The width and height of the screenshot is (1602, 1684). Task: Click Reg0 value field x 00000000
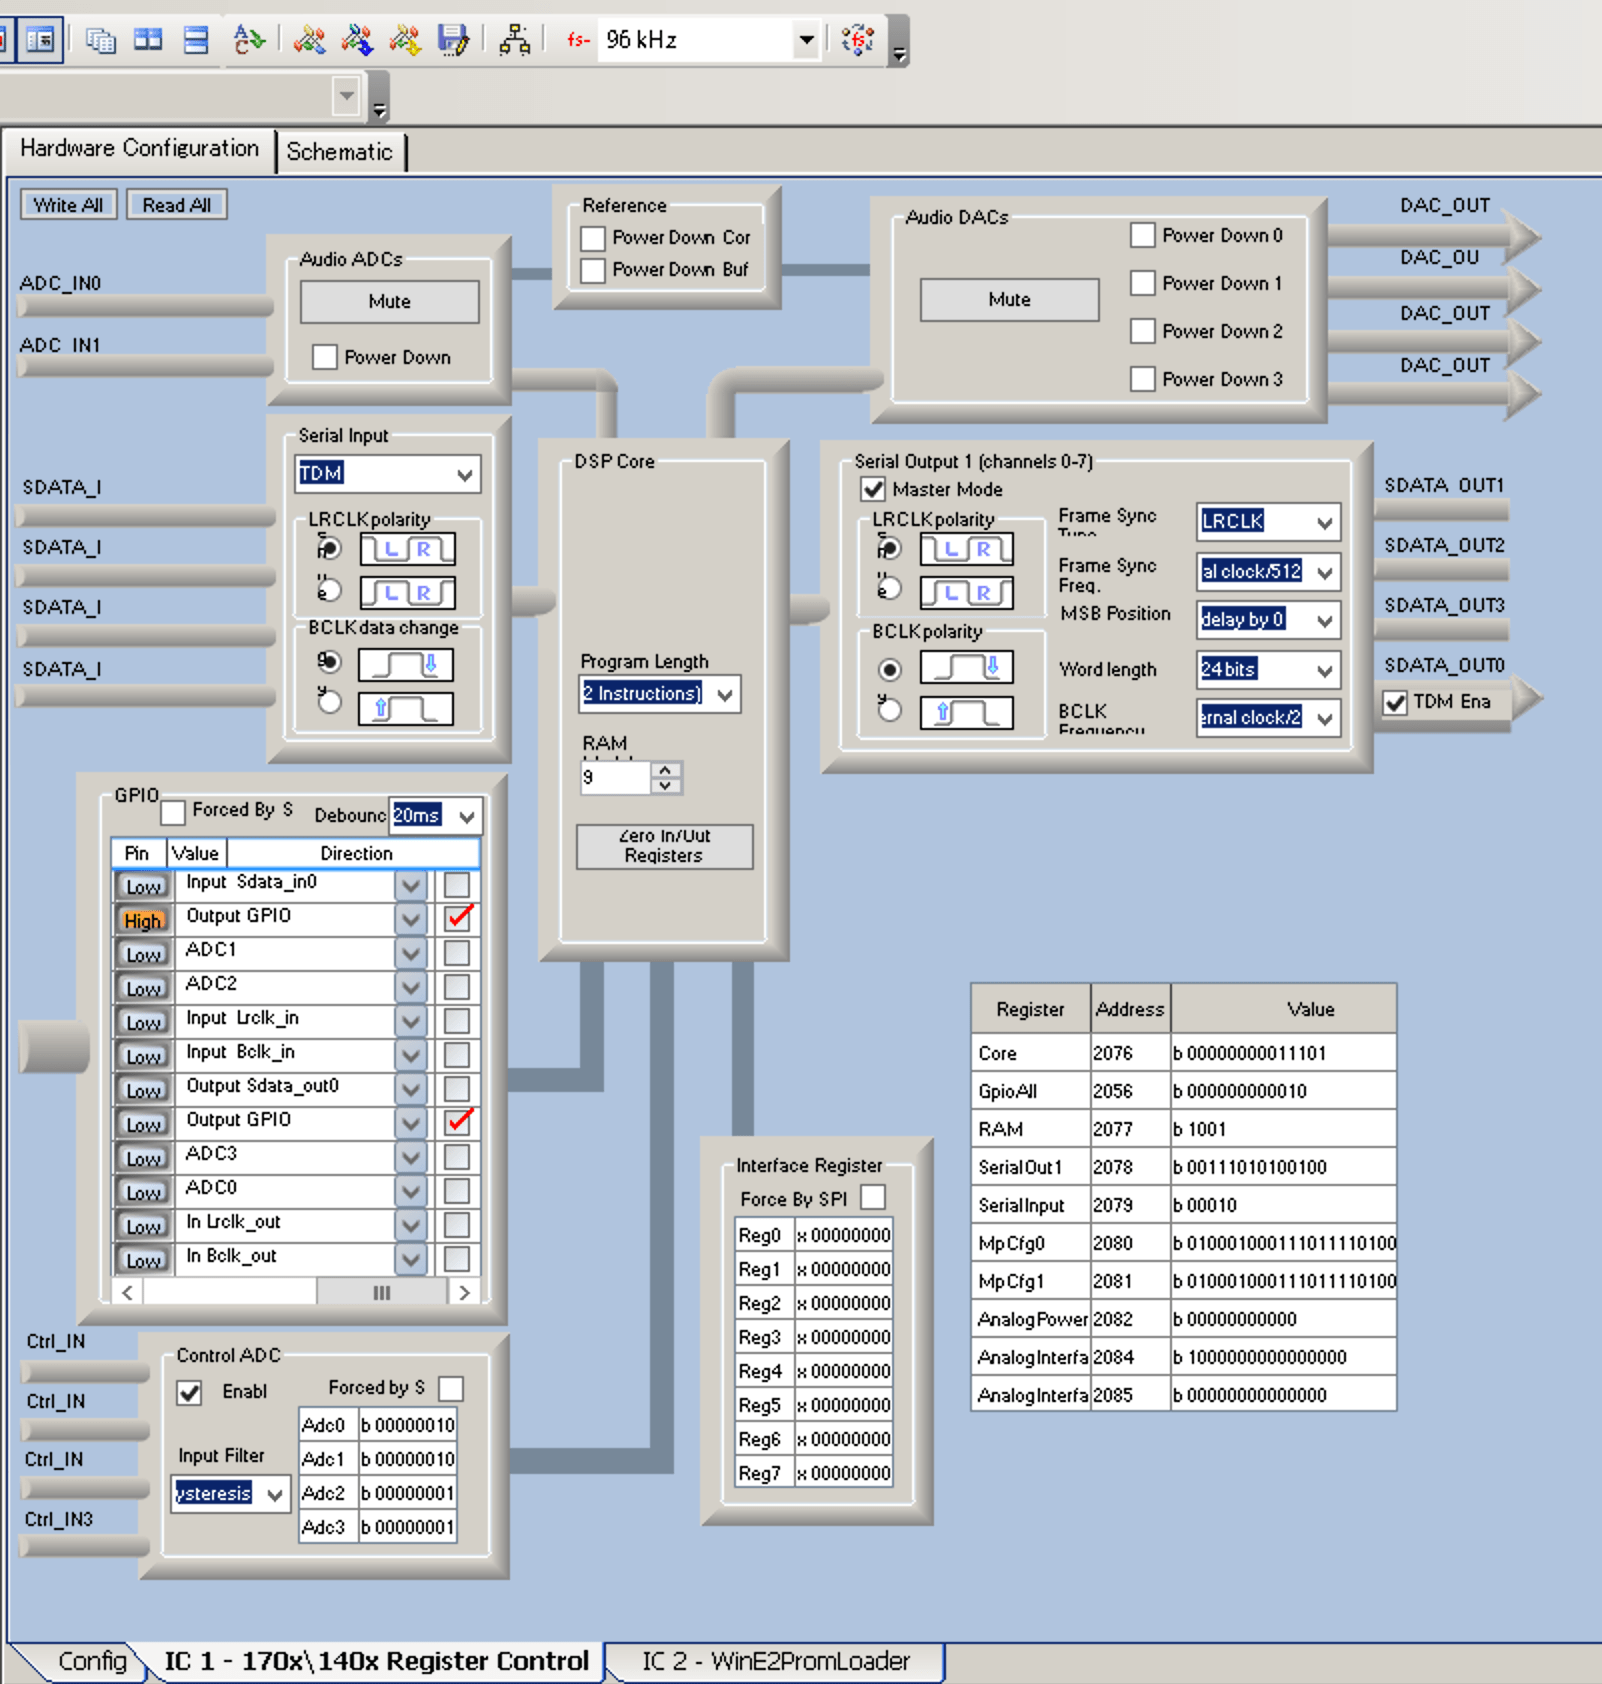843,1236
